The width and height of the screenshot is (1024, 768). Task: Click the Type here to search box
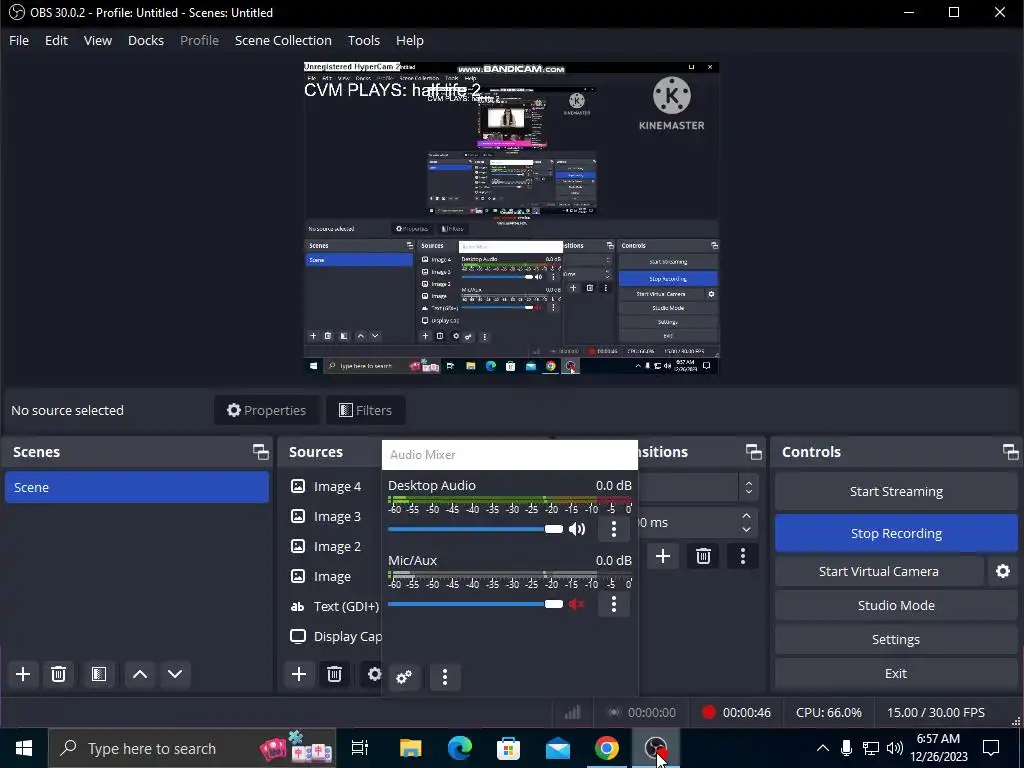pyautogui.click(x=192, y=748)
